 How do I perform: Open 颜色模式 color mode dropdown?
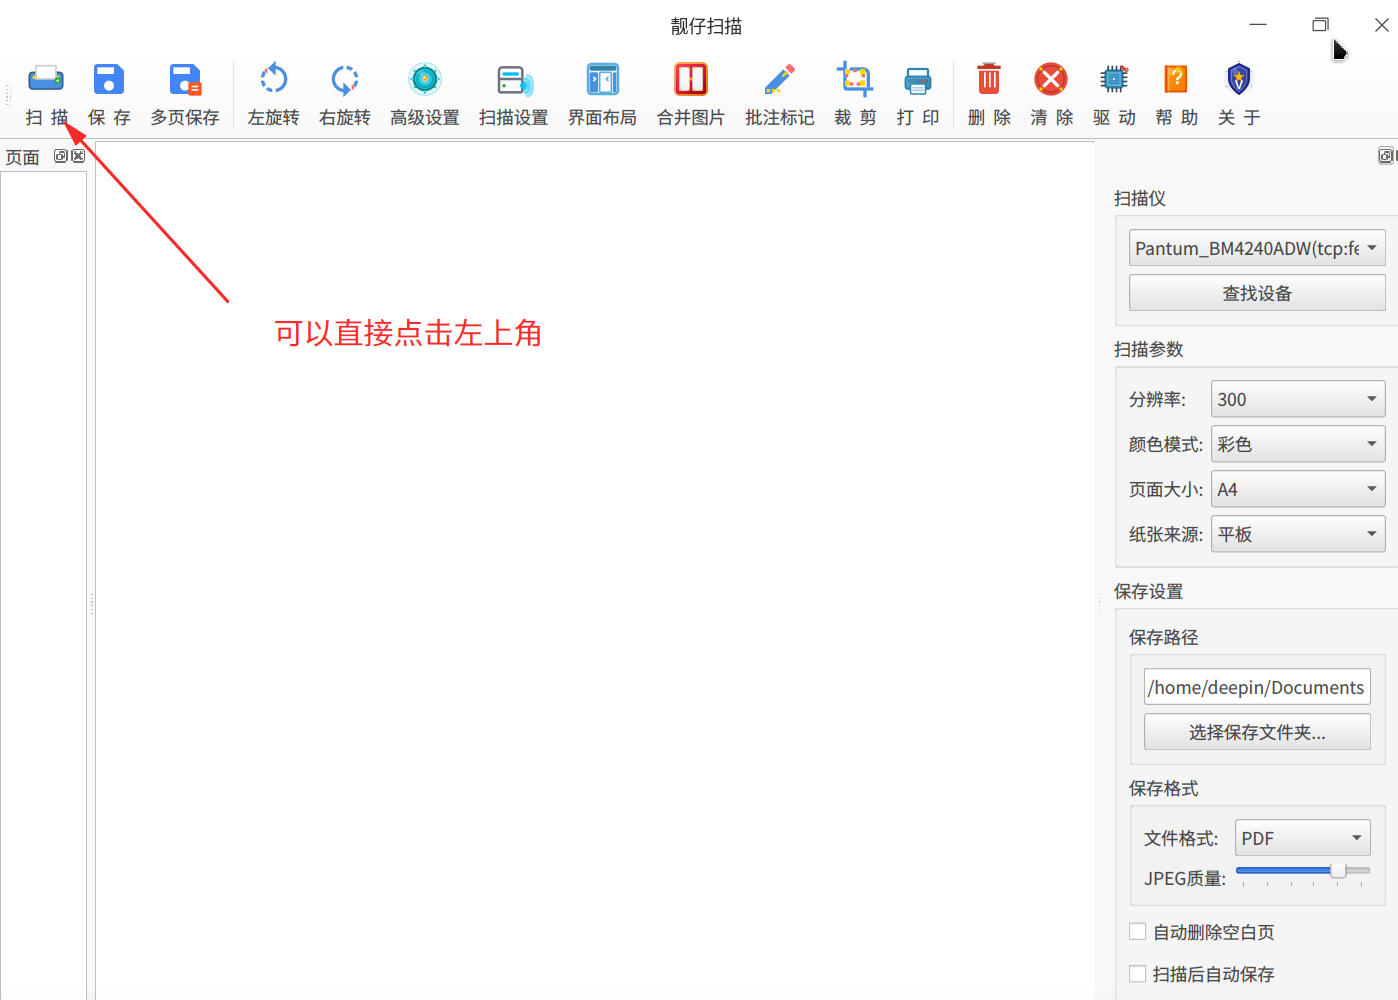pos(1298,444)
